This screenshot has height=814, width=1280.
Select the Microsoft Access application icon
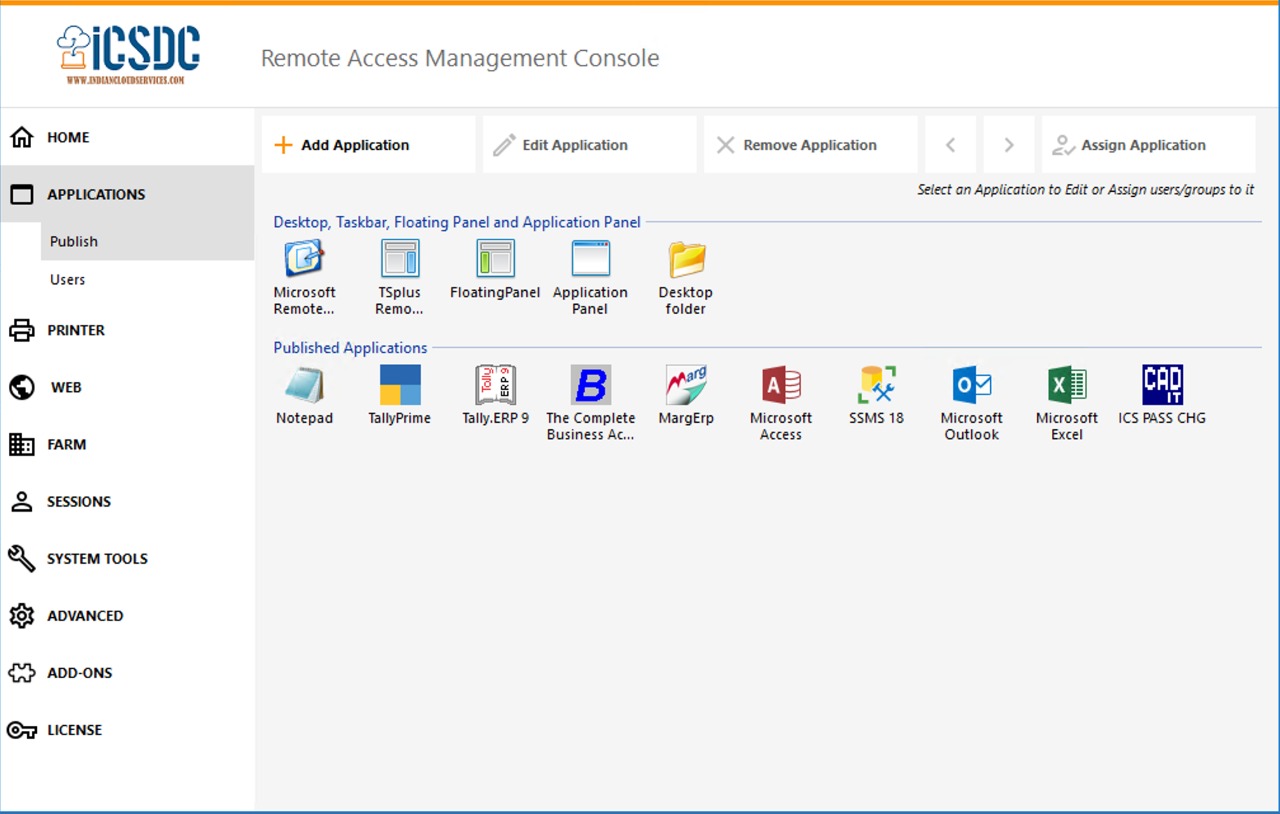pos(781,385)
